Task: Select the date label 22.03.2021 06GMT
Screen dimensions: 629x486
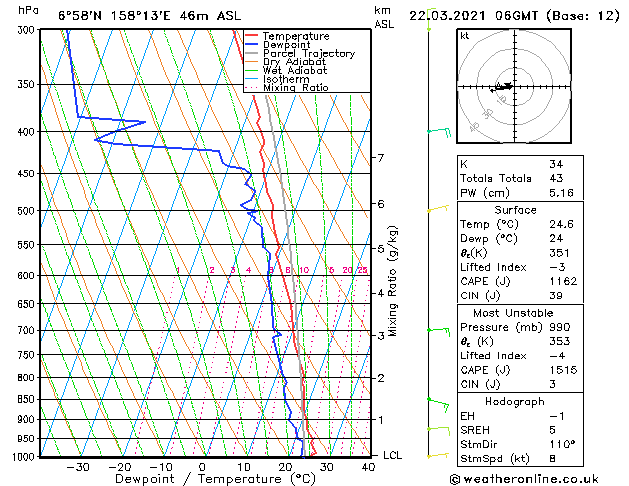Action: (474, 16)
